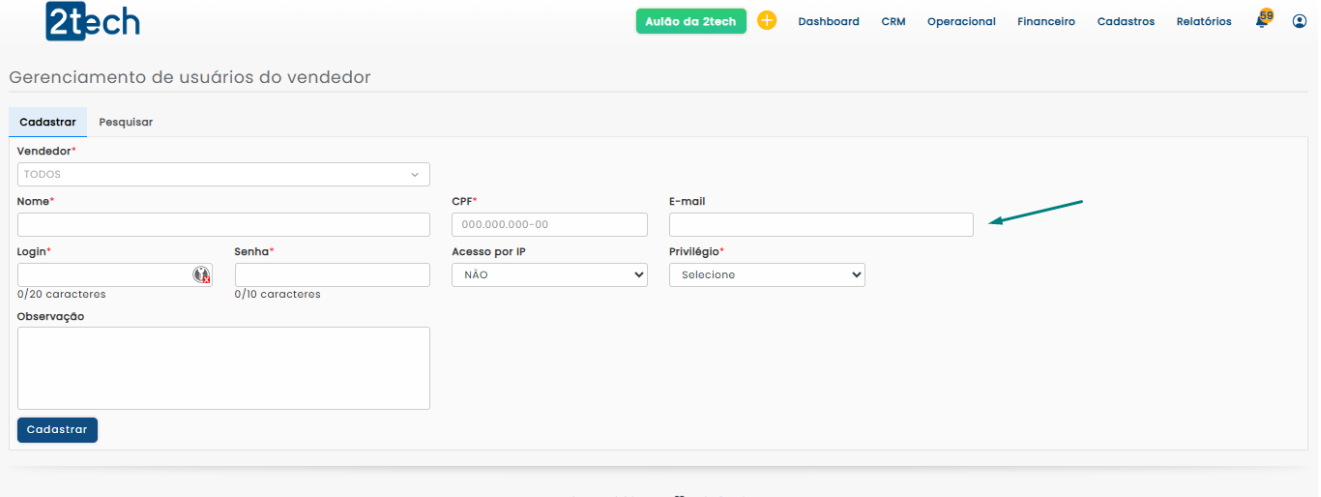Open the Financeiro menu
This screenshot has height=497, width=1321.
coord(1046,22)
